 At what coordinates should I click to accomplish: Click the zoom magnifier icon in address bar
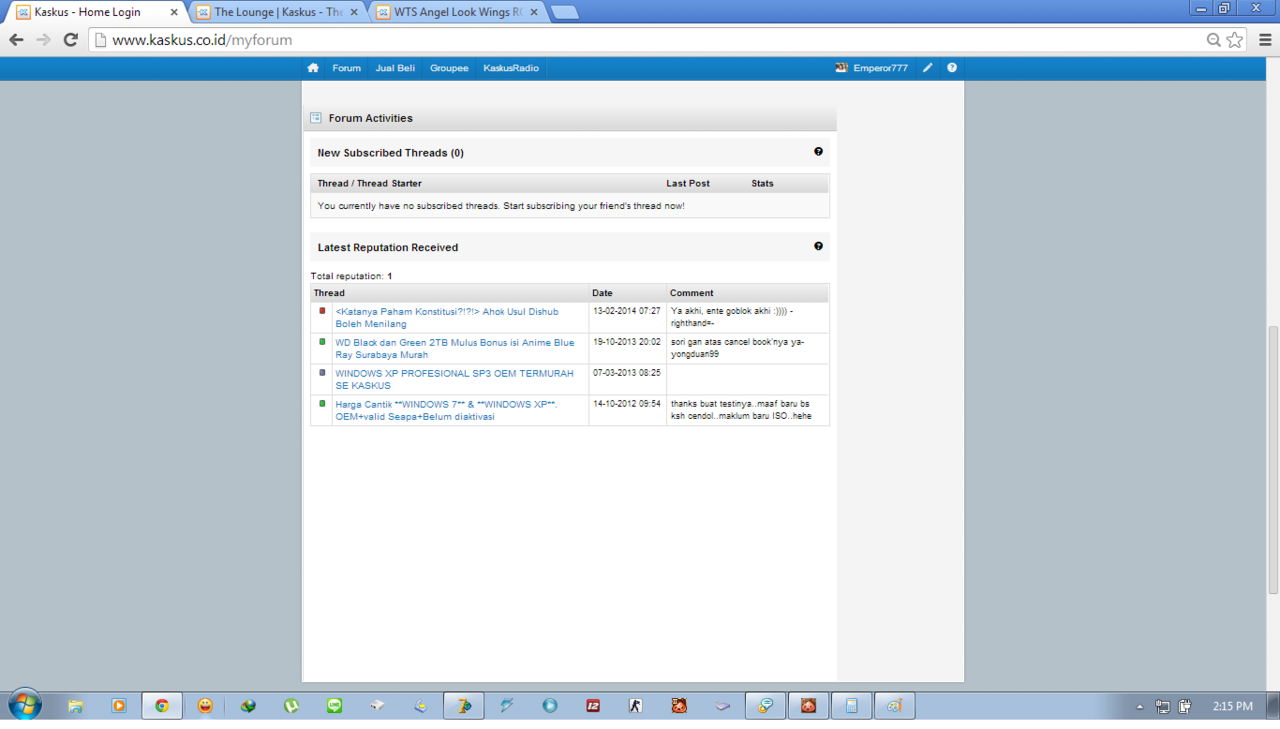[x=1214, y=40]
